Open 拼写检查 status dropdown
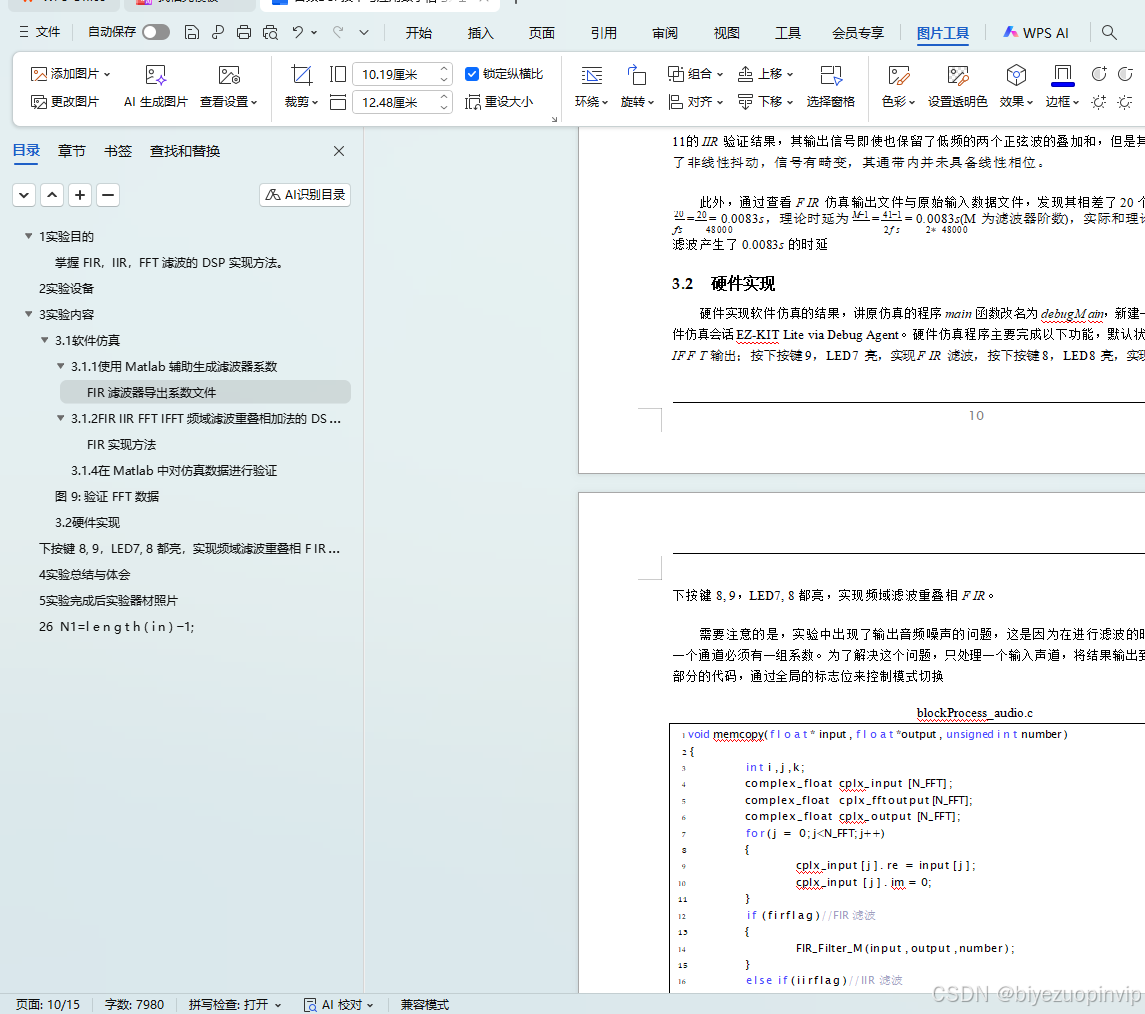1145x1014 pixels. pyautogui.click(x=235, y=1005)
